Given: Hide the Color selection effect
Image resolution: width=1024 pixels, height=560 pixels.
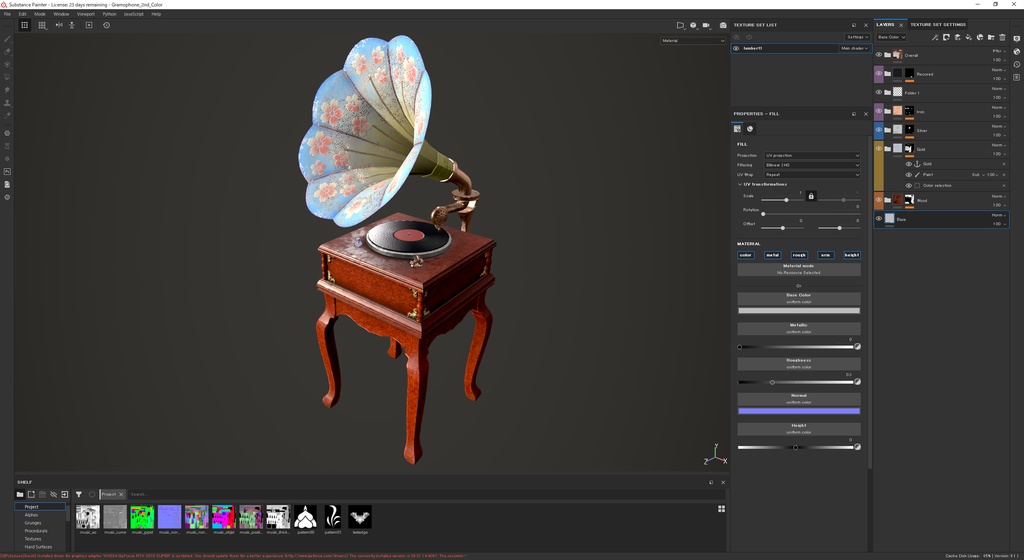Looking at the screenshot, I should point(908,185).
